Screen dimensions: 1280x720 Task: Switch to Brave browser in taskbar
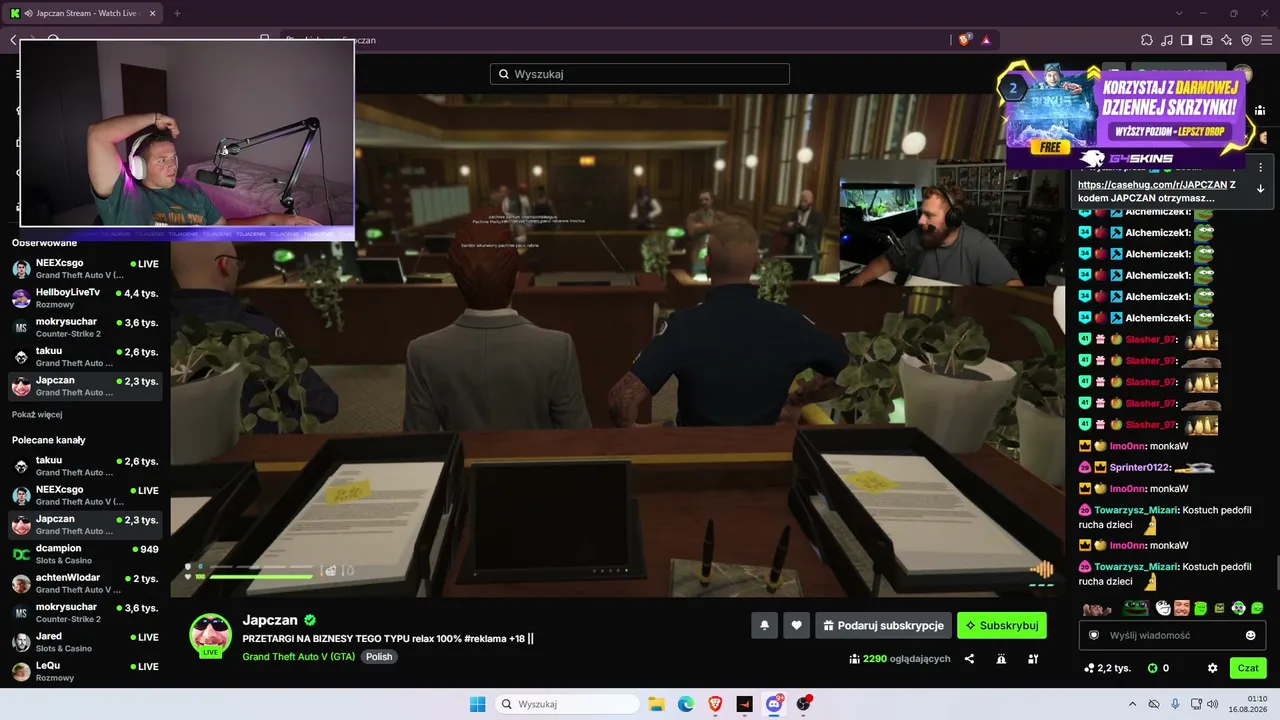715,704
